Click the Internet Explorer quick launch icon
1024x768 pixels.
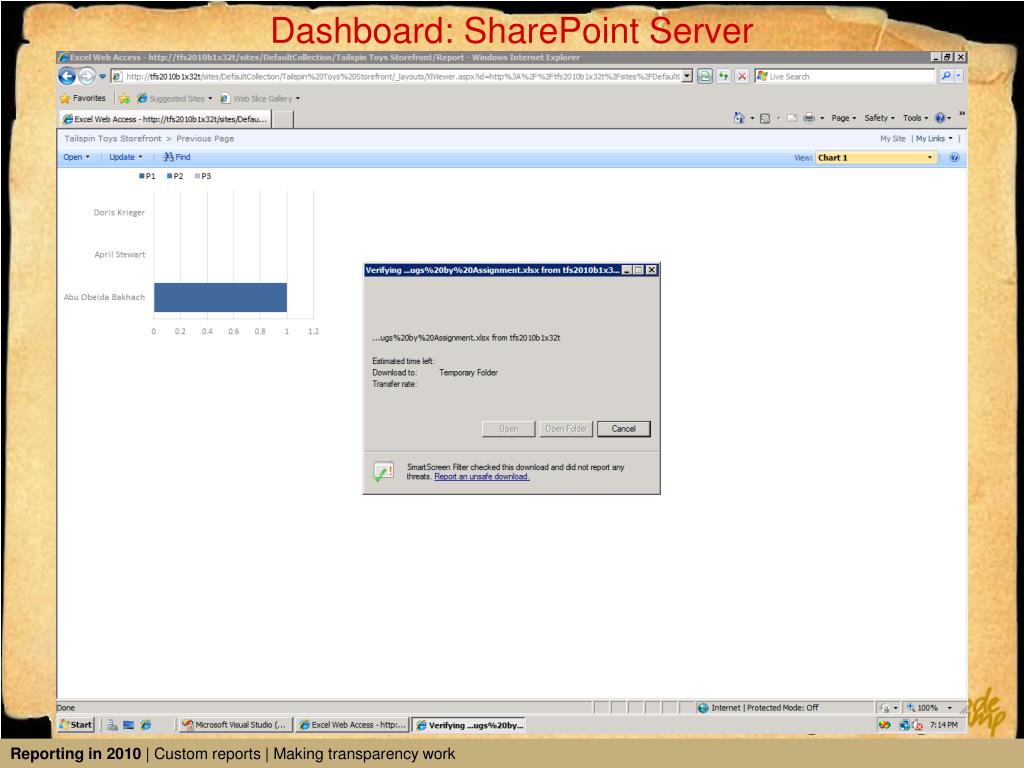tap(146, 725)
